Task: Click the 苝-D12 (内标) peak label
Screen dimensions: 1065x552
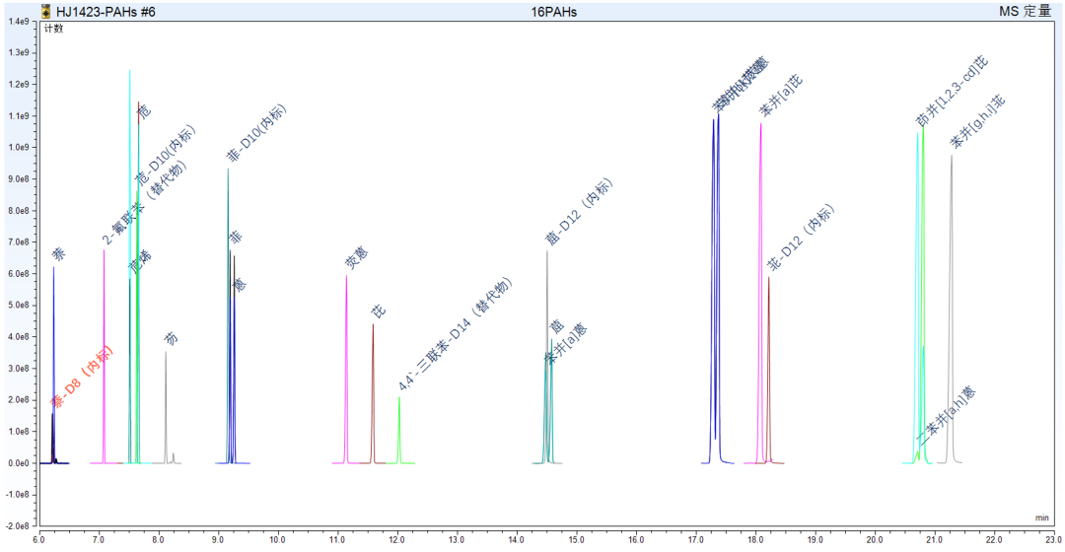Action: point(800,236)
